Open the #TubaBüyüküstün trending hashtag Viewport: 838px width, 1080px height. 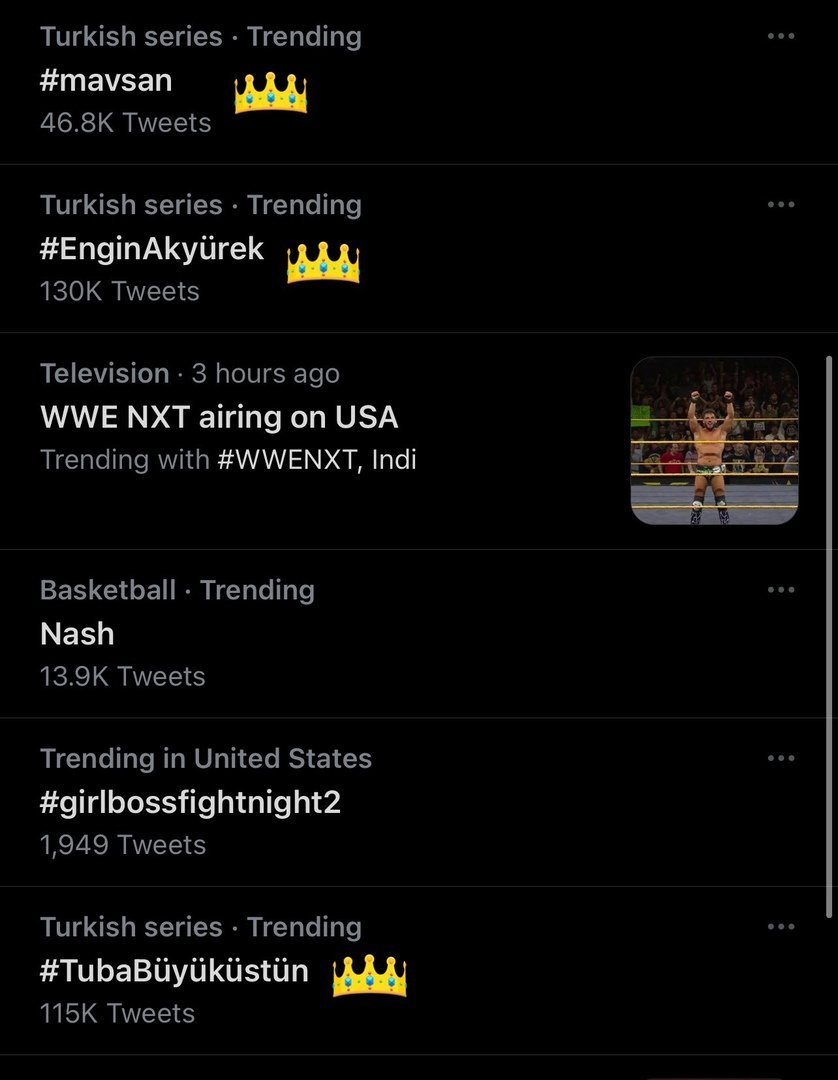174,970
